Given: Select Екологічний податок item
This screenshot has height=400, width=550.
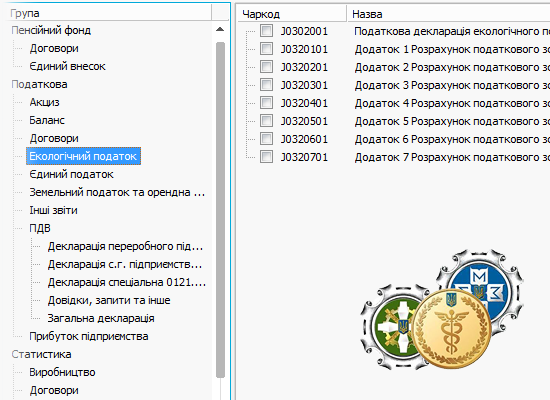Looking at the screenshot, I should 83,156.
